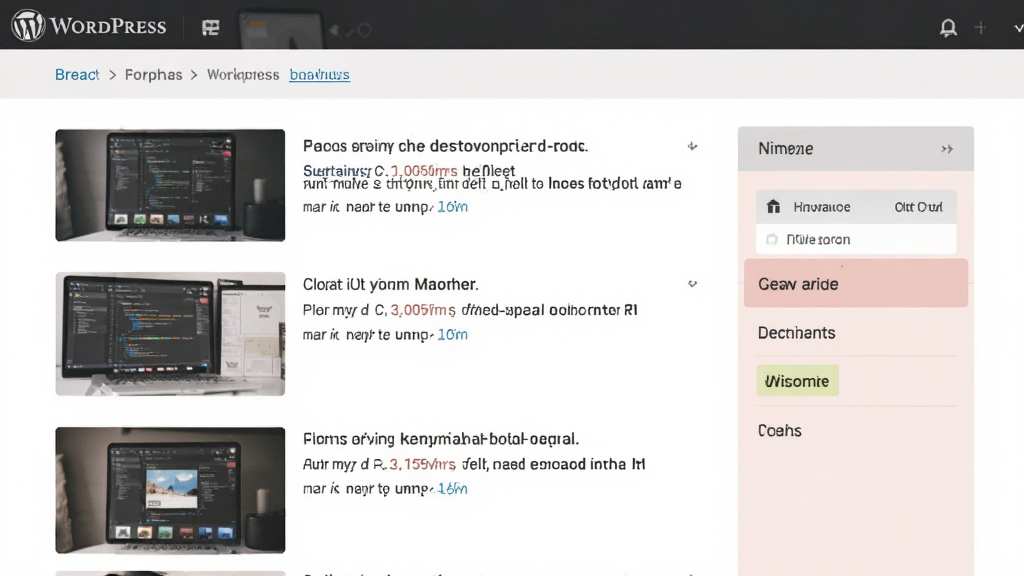
Task: Click the 'Oltt Ourl' label in the sidebar
Action: coord(918,207)
